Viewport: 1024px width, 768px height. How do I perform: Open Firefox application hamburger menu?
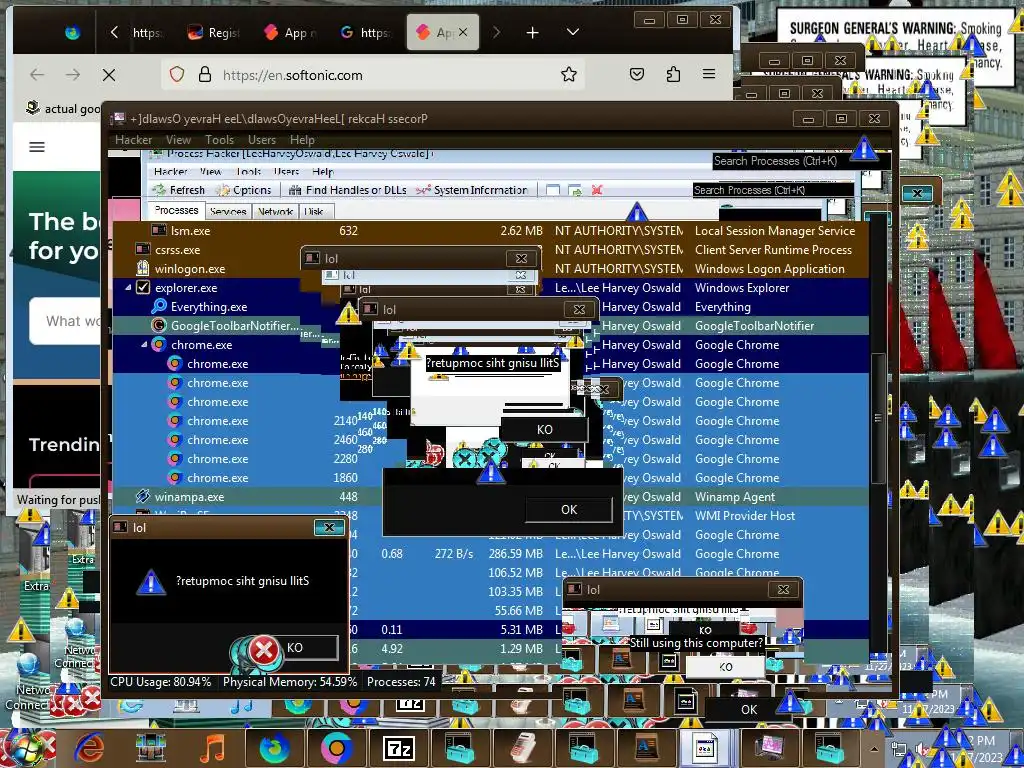tap(709, 74)
